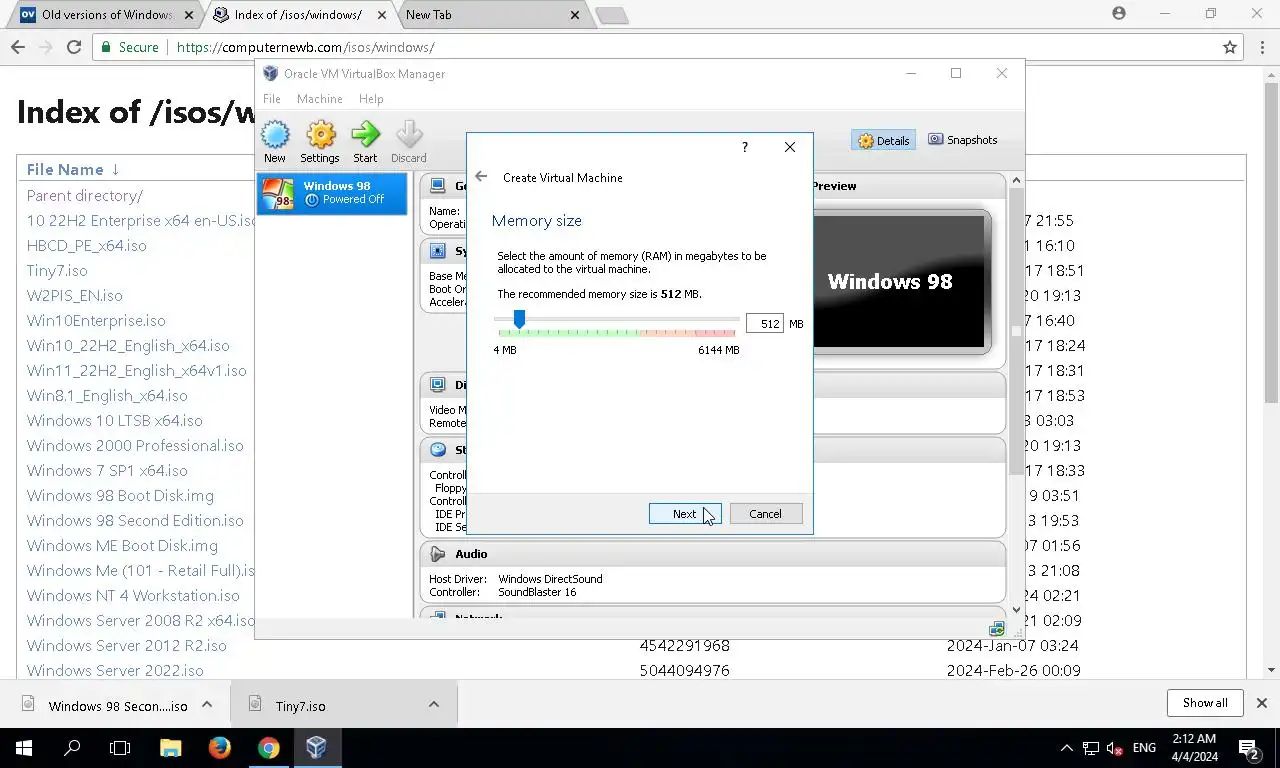Open the notification center icon
The image size is (1280, 768).
click(x=1249, y=748)
